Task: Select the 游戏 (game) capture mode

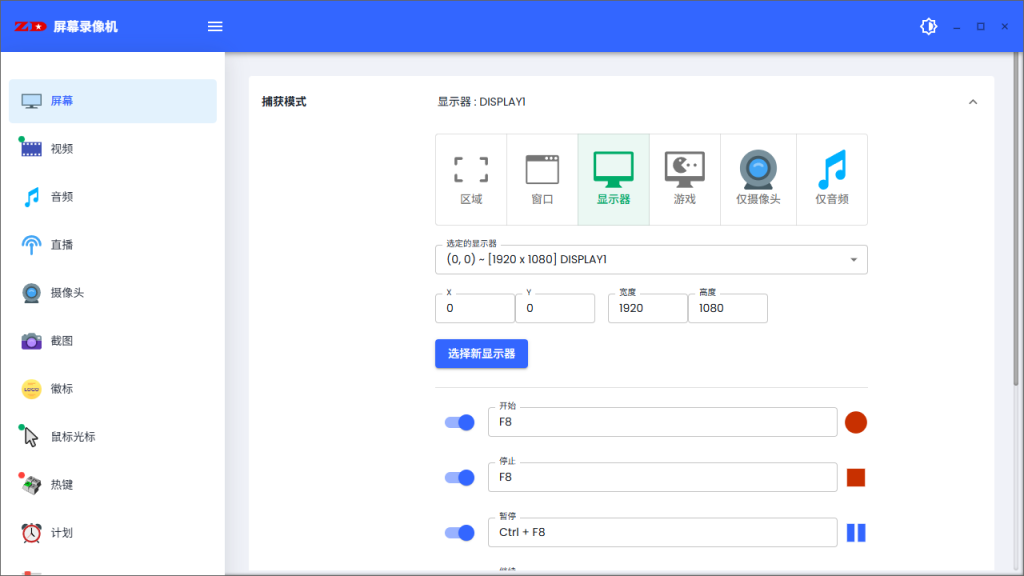Action: click(685, 178)
